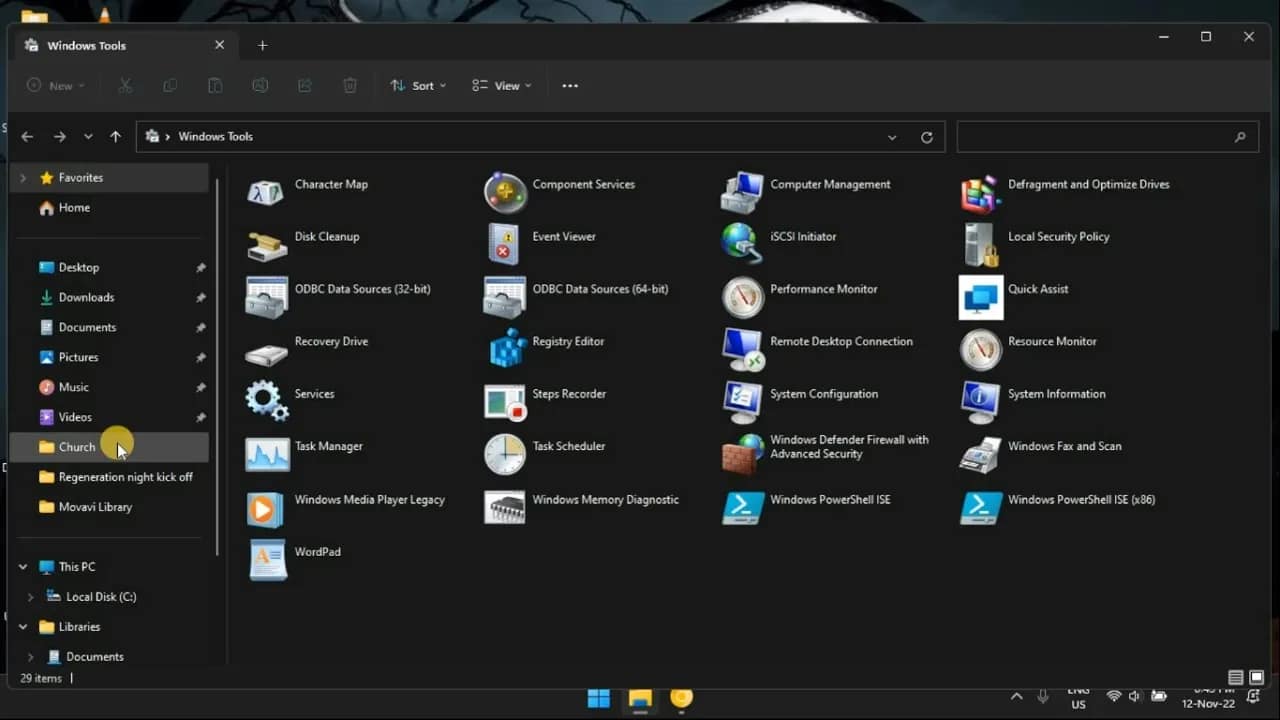The image size is (1280, 720).
Task: Click inside the search box
Action: [1100, 136]
